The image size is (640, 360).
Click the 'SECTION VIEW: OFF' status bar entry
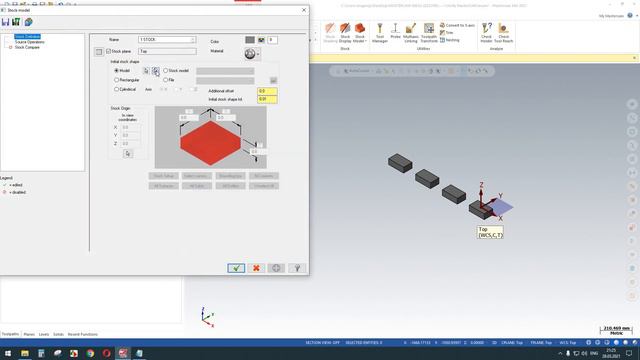click(322, 343)
